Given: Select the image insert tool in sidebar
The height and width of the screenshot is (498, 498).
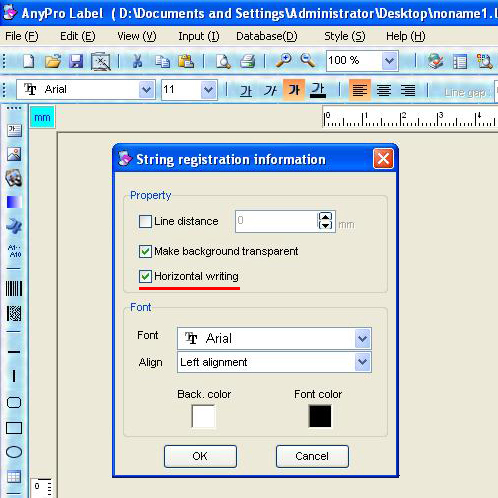Looking at the screenshot, I should point(14,154).
